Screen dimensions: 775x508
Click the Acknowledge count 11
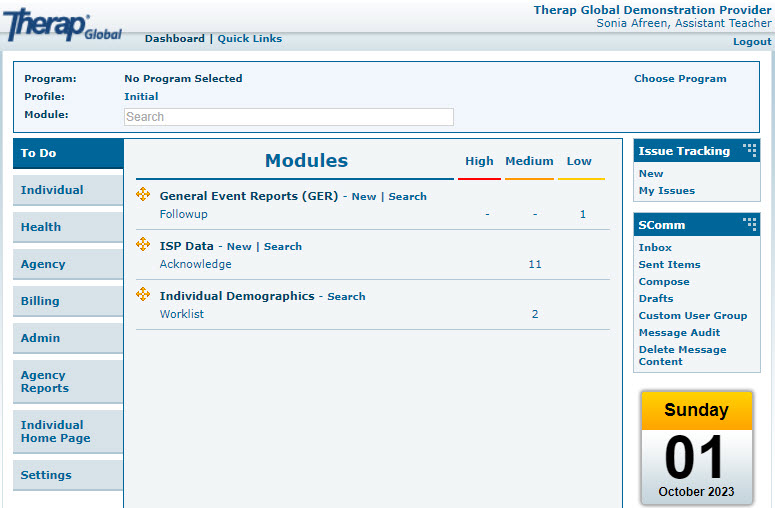(x=535, y=264)
